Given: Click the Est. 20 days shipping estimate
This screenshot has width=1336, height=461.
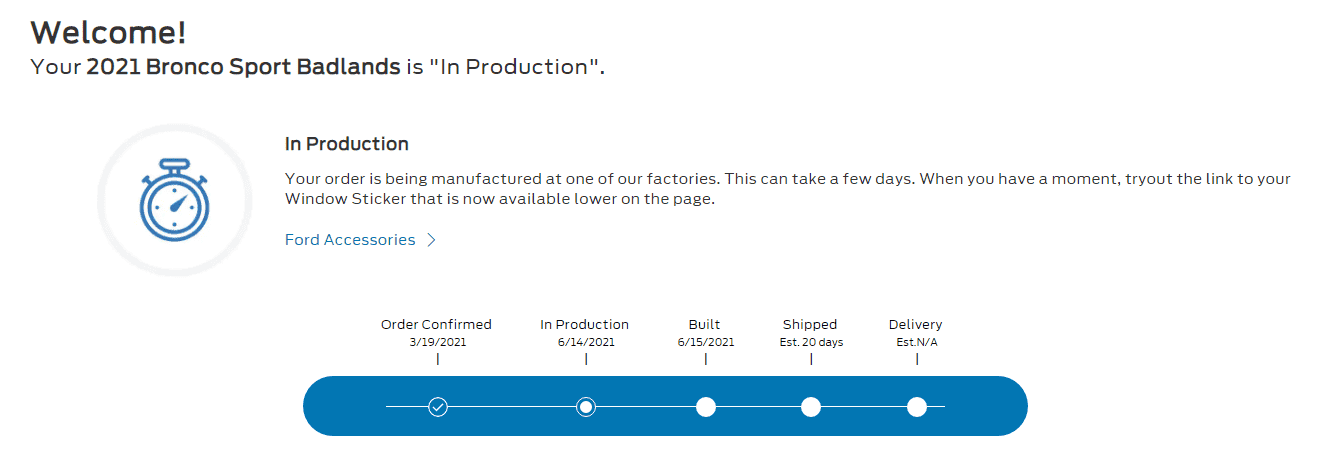Looking at the screenshot, I should pyautogui.click(x=811, y=342).
